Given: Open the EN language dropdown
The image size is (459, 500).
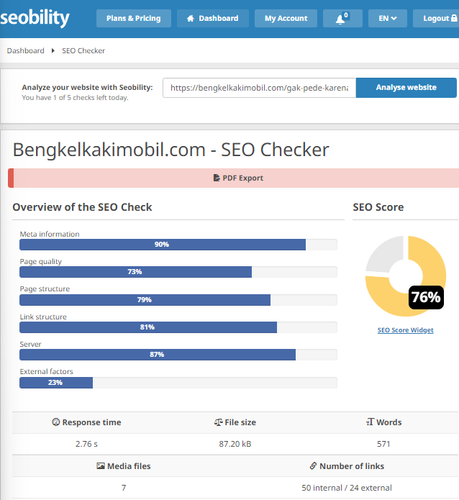Looking at the screenshot, I should click(x=387, y=18).
